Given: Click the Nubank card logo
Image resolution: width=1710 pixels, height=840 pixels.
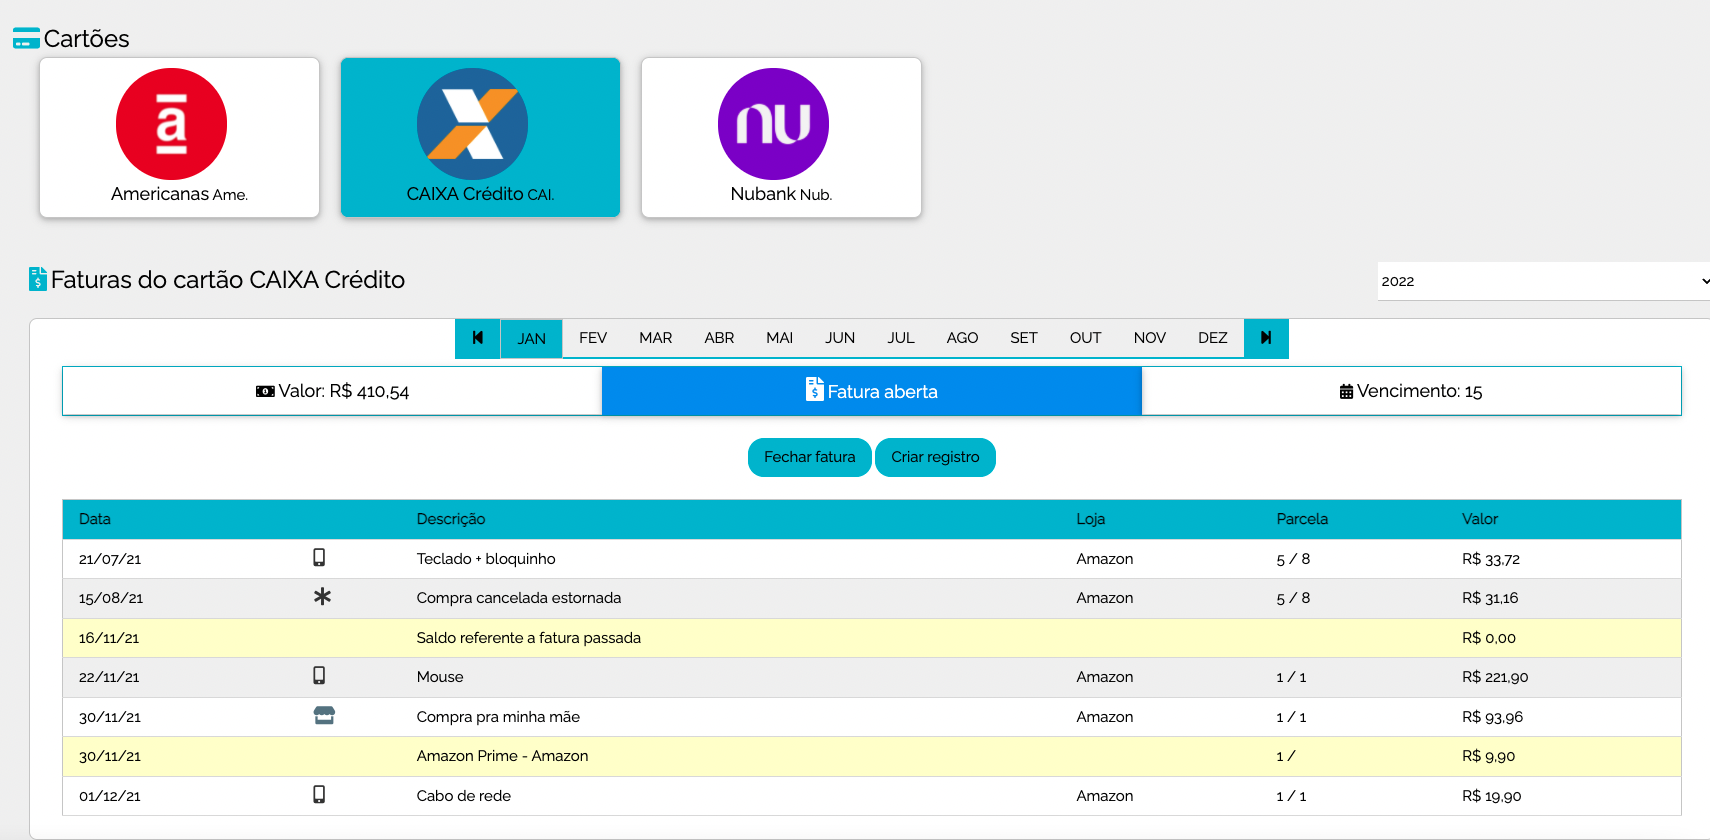Looking at the screenshot, I should [773, 124].
